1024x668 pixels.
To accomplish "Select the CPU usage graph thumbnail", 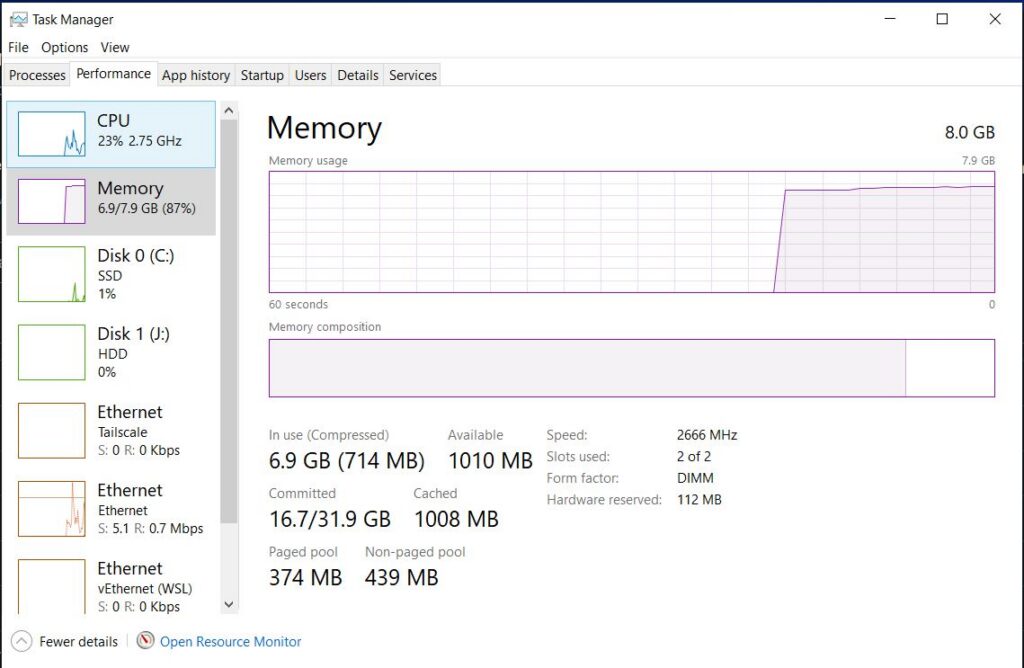I will click(52, 134).
